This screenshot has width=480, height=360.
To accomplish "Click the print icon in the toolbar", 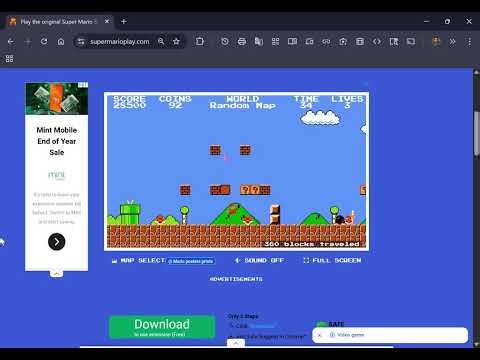I will coord(242,41).
